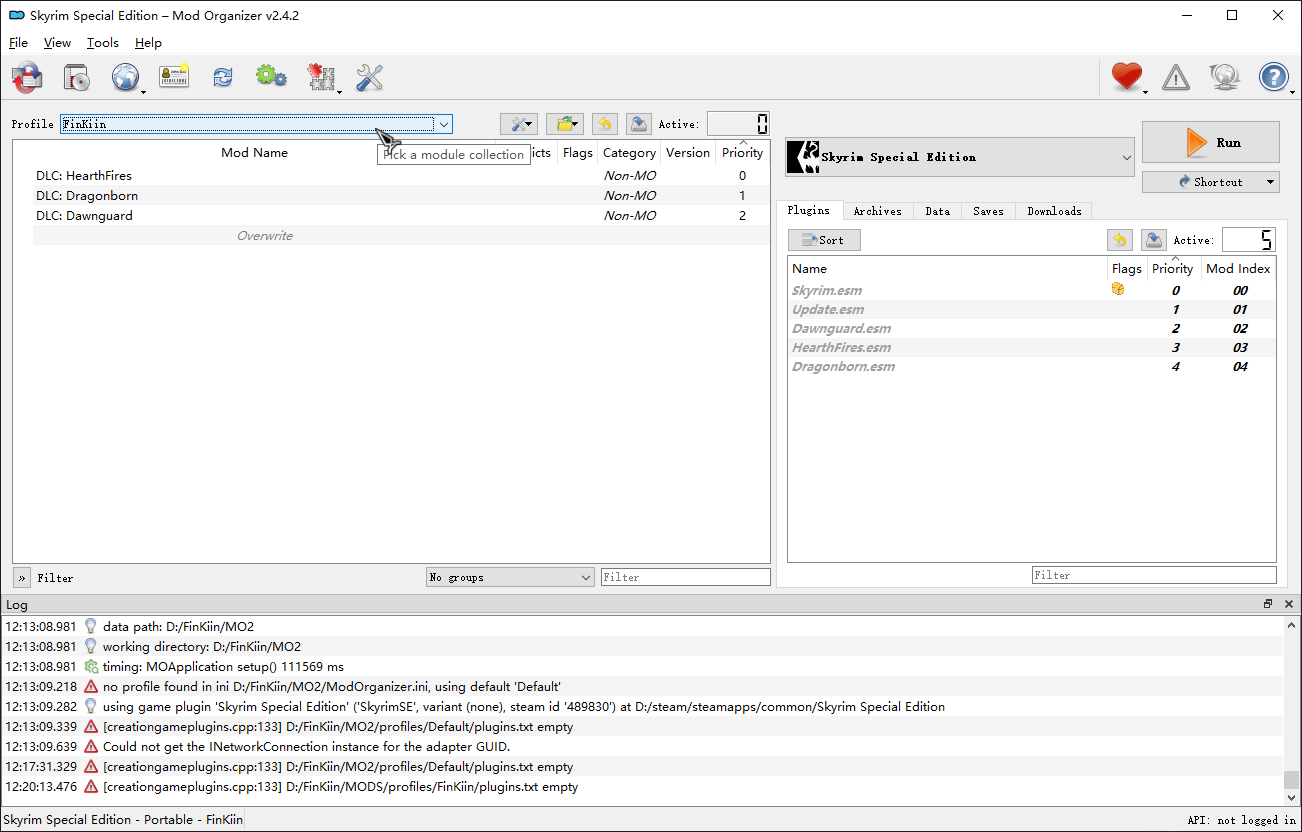Click the Update globe icon

point(1224,77)
